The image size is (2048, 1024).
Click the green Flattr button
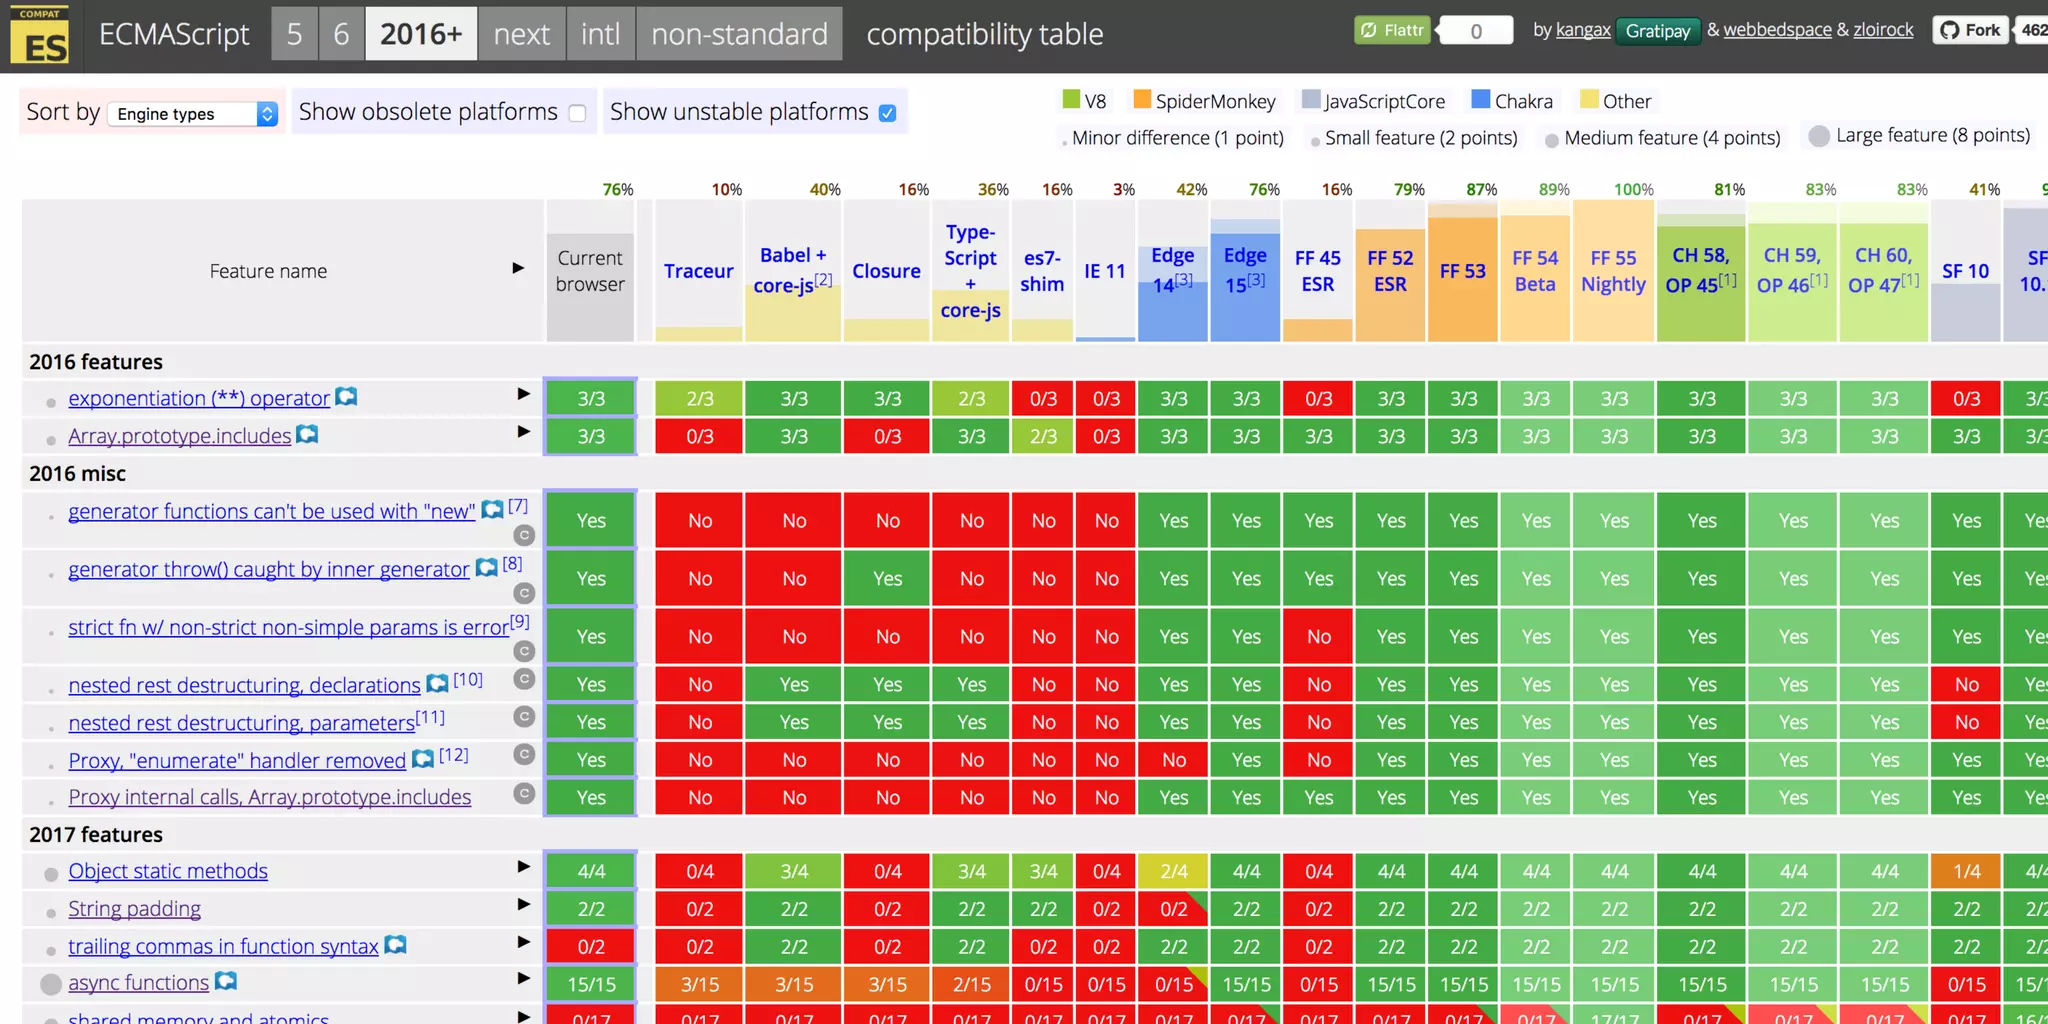[1392, 30]
